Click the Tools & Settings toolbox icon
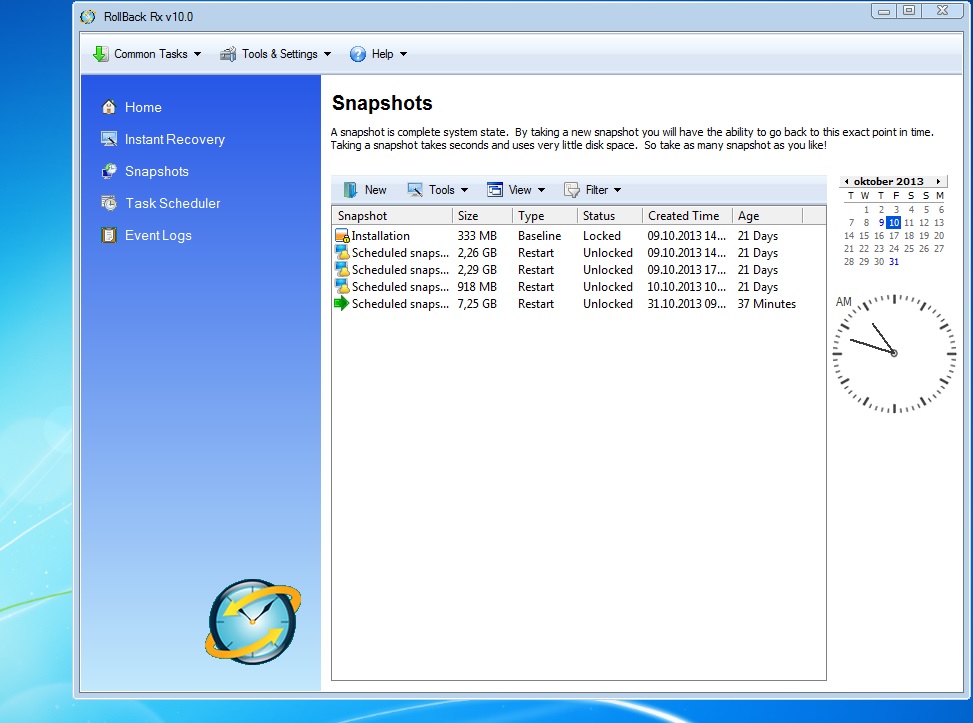The width and height of the screenshot is (973, 723). pyautogui.click(x=228, y=54)
